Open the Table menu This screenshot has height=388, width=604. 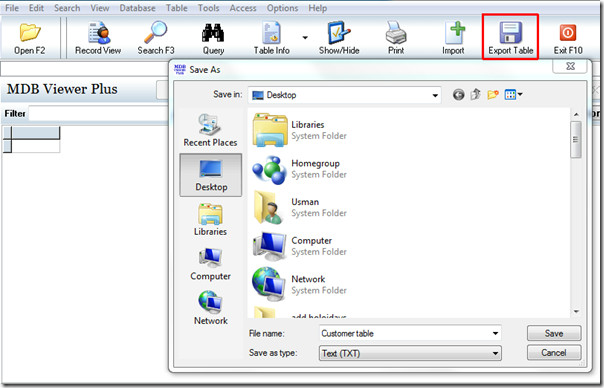(x=176, y=8)
